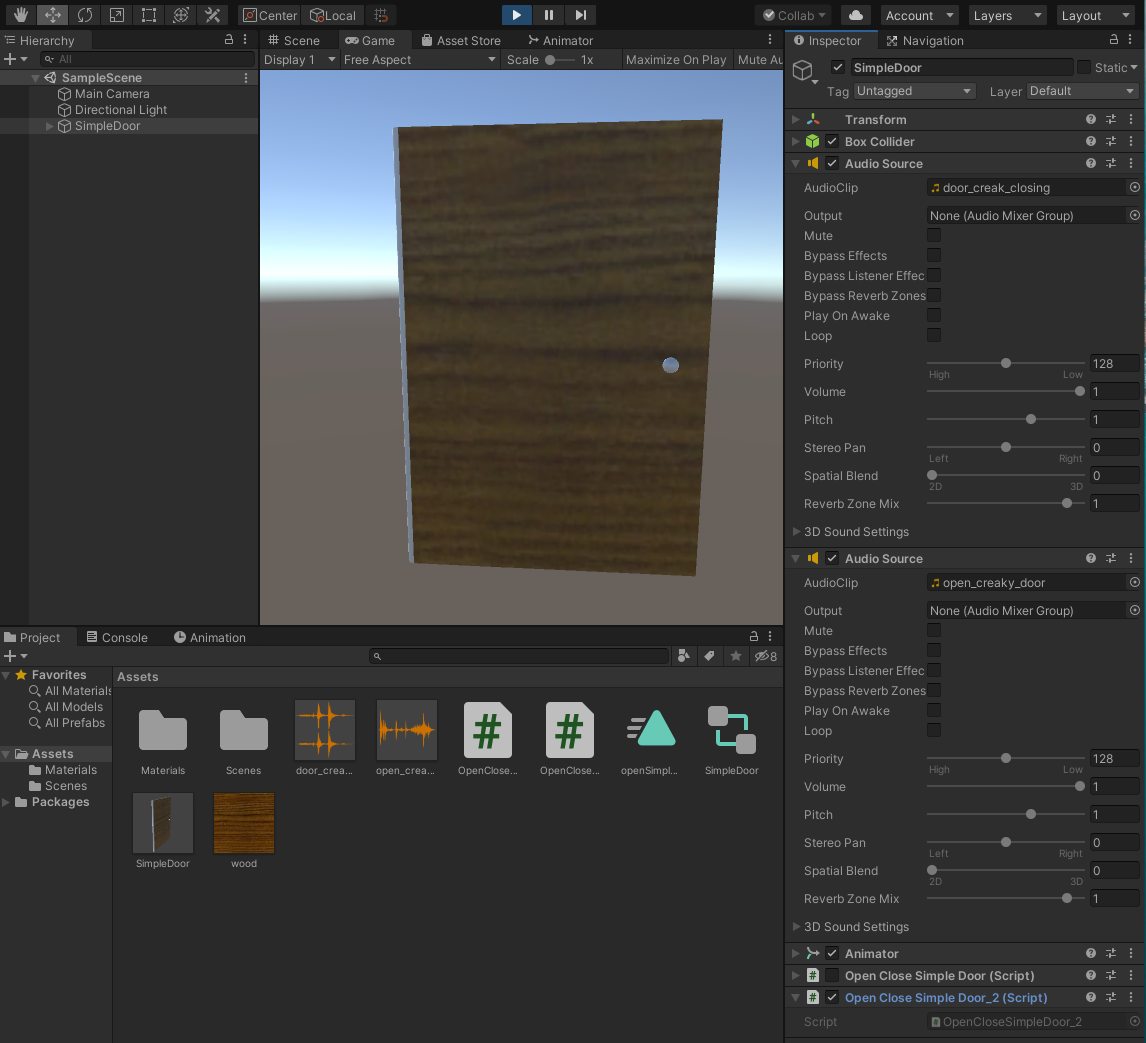
Task: Toggle SimpleDoor active checkbox
Action: point(838,67)
